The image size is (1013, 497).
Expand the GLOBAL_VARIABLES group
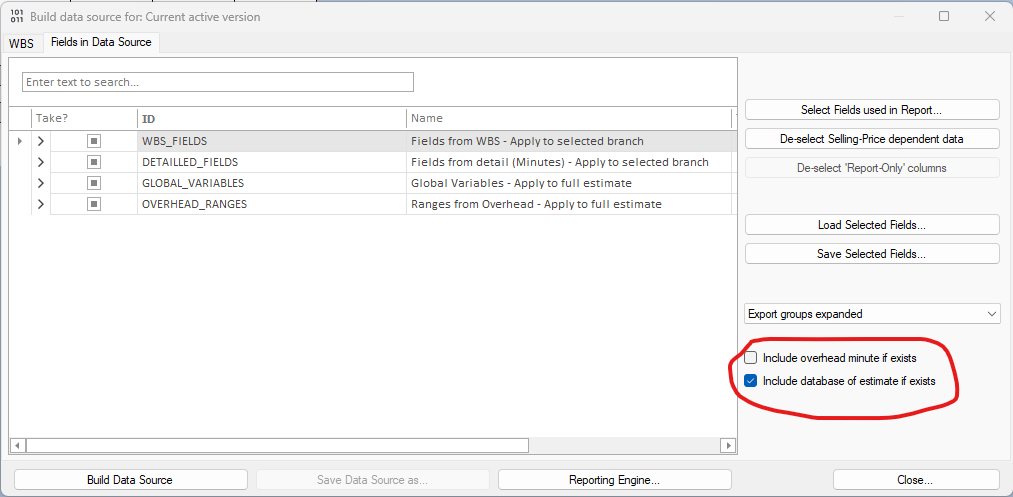[x=41, y=183]
